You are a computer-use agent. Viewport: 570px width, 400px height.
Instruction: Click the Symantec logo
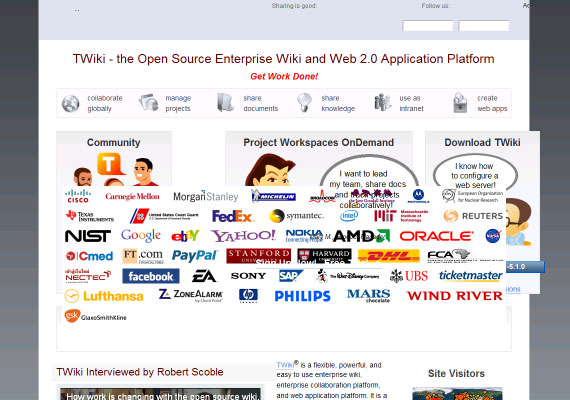pos(296,216)
